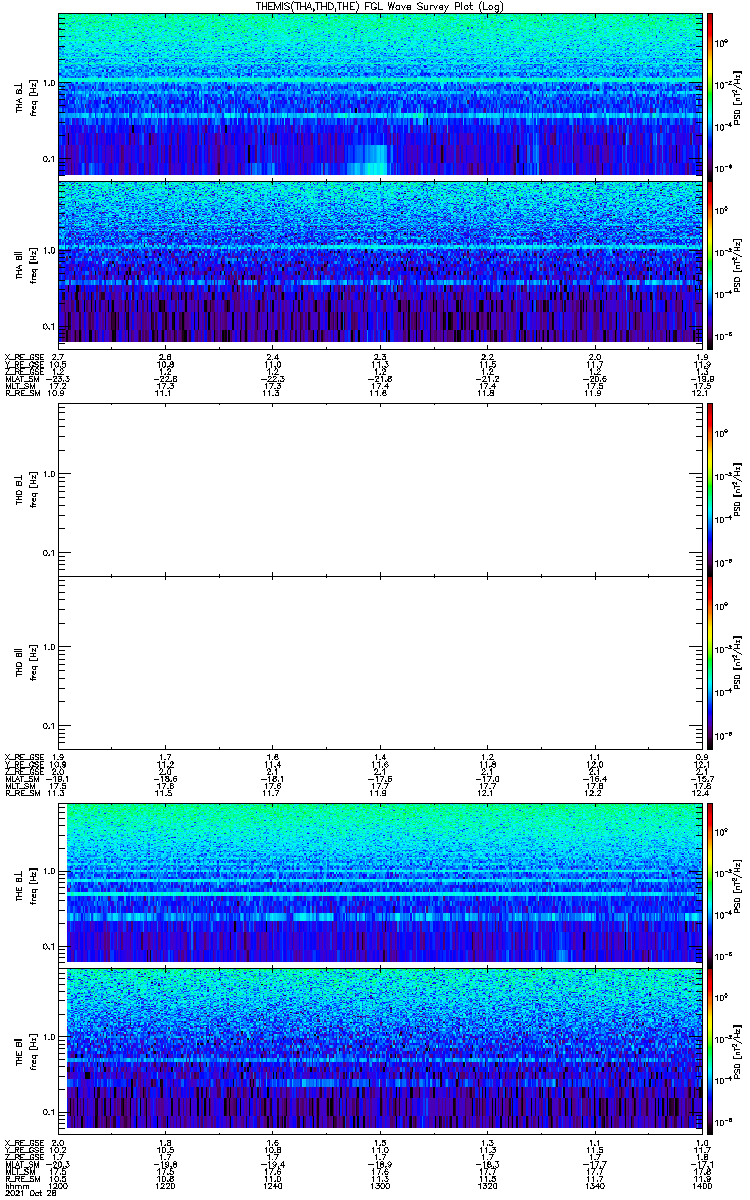This screenshot has width=750, height=1200.
Task: Click the 1240 time label on the bottom axis
Action: 273,1187
